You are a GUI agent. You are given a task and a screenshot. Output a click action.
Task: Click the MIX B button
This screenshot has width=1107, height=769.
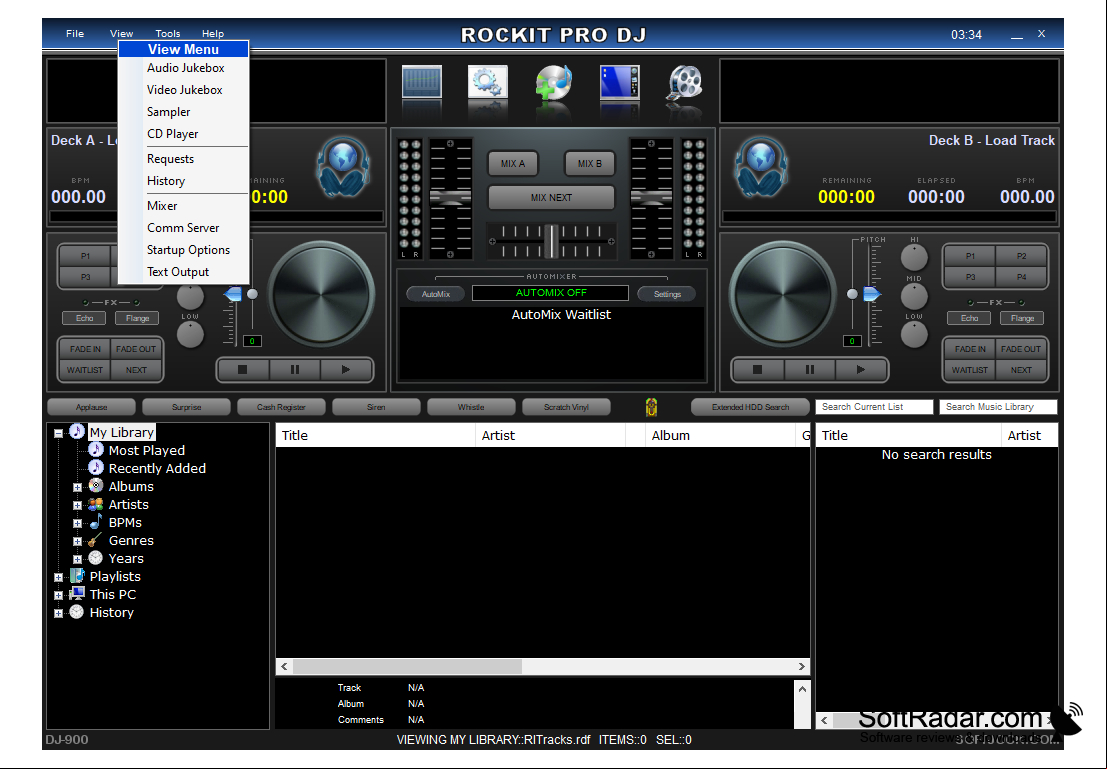(590, 163)
